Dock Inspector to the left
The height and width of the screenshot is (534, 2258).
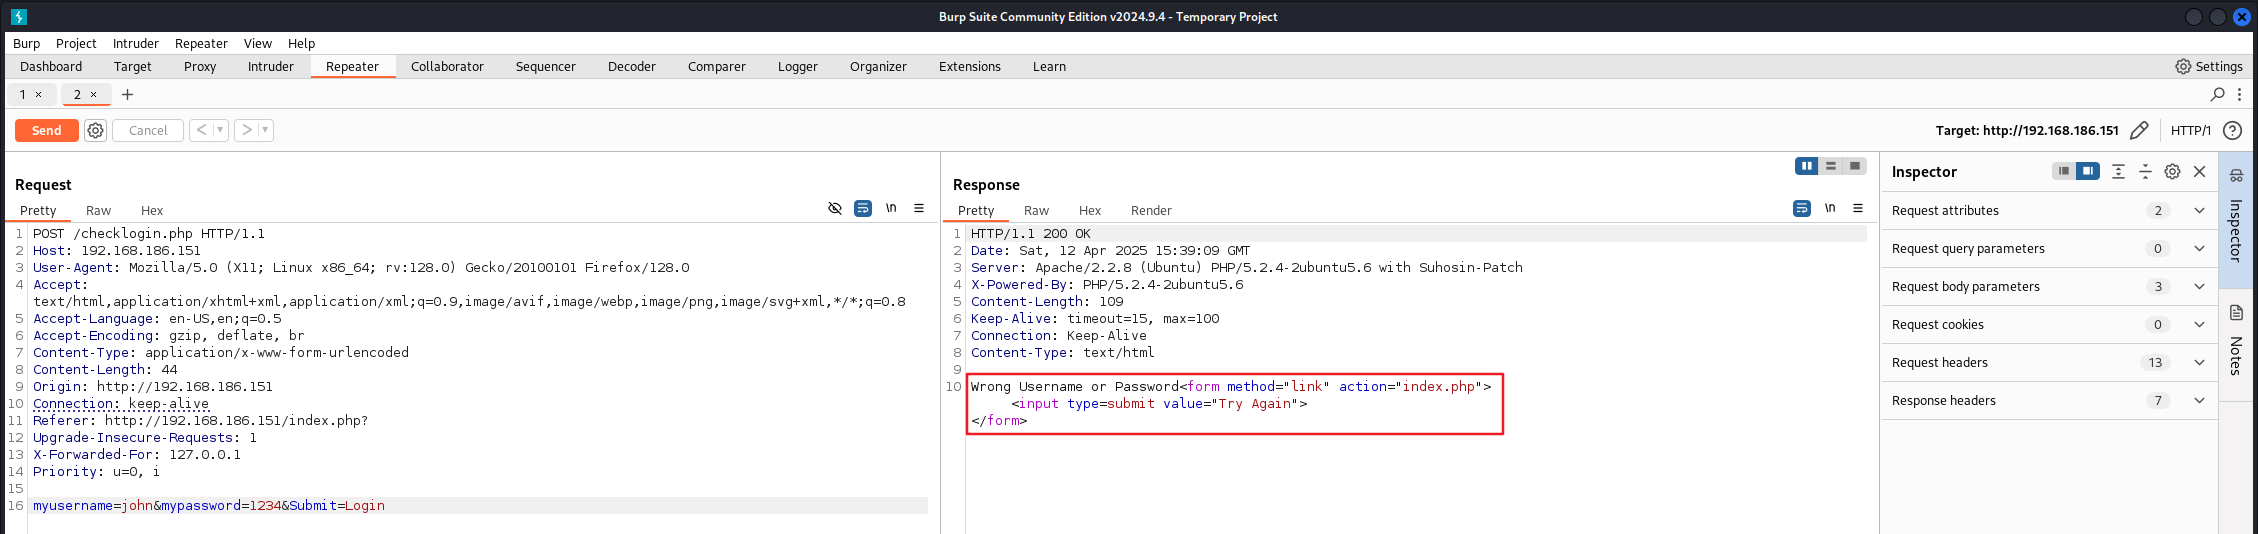[2064, 171]
